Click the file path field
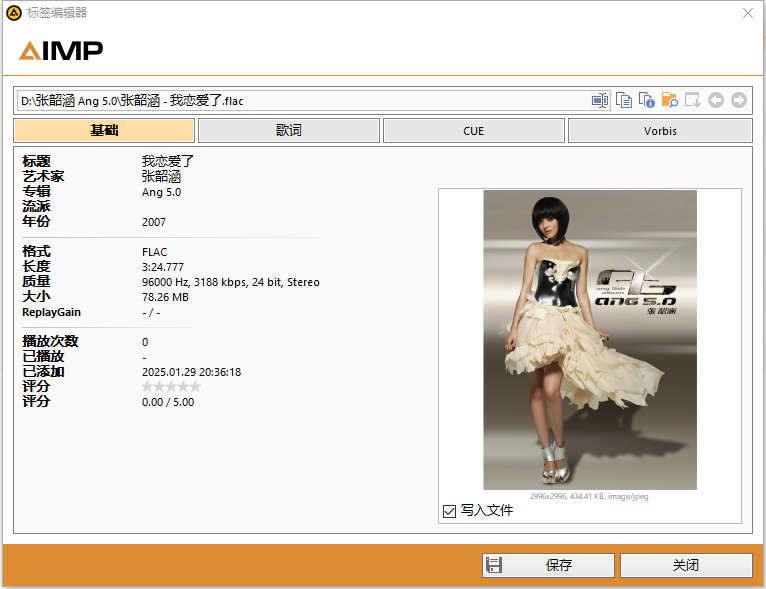 click(303, 101)
